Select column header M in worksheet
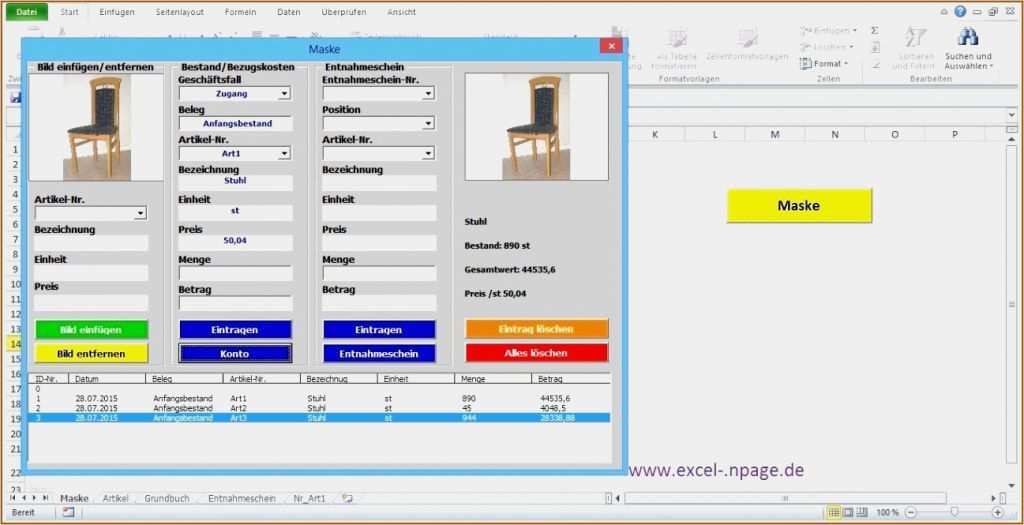This screenshot has height=525, width=1024. (775, 134)
